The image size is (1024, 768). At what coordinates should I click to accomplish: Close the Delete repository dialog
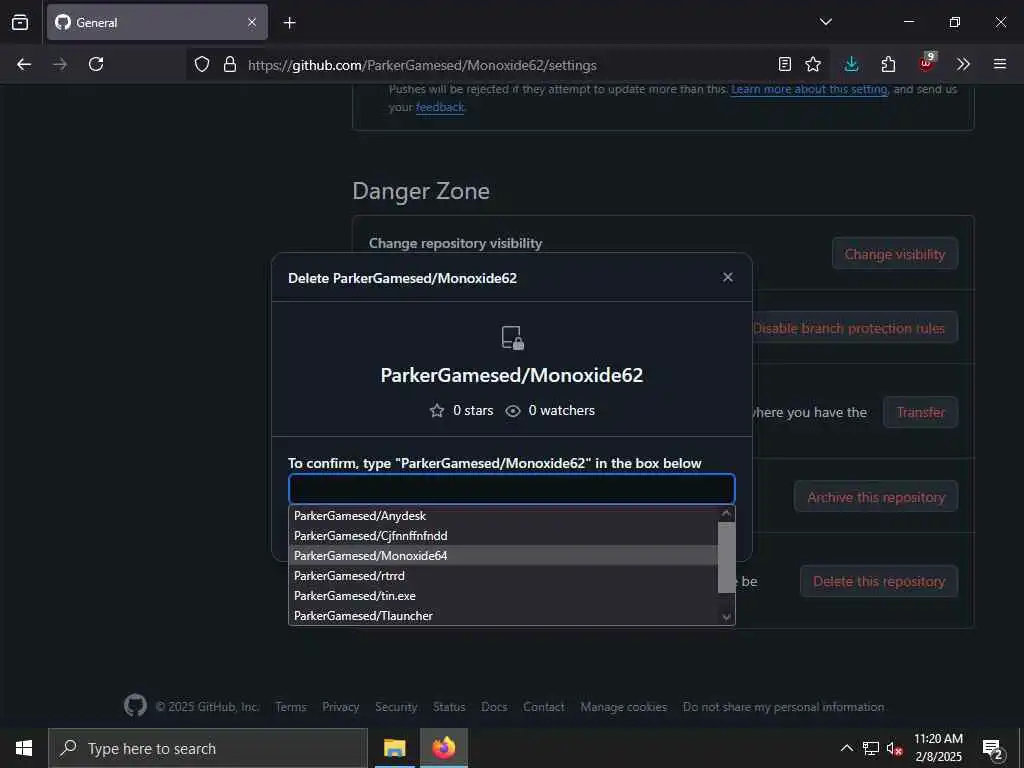pos(728,278)
